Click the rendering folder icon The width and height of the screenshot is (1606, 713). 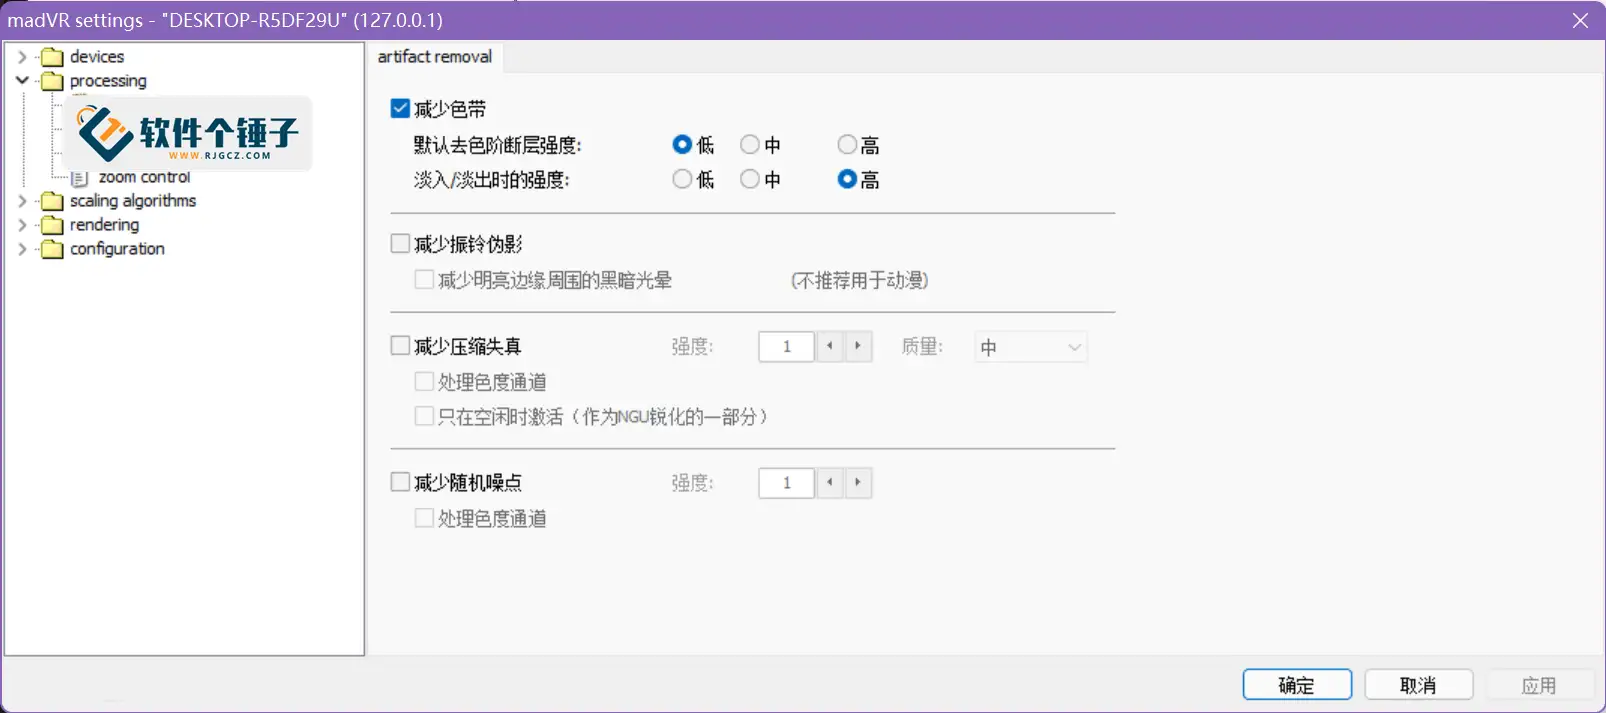52,225
